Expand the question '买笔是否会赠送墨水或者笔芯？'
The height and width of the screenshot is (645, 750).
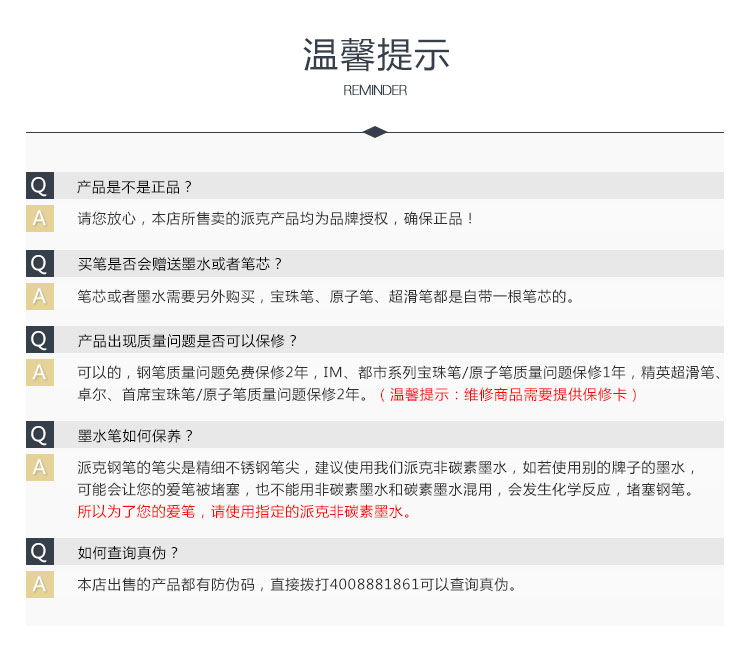click(180, 264)
